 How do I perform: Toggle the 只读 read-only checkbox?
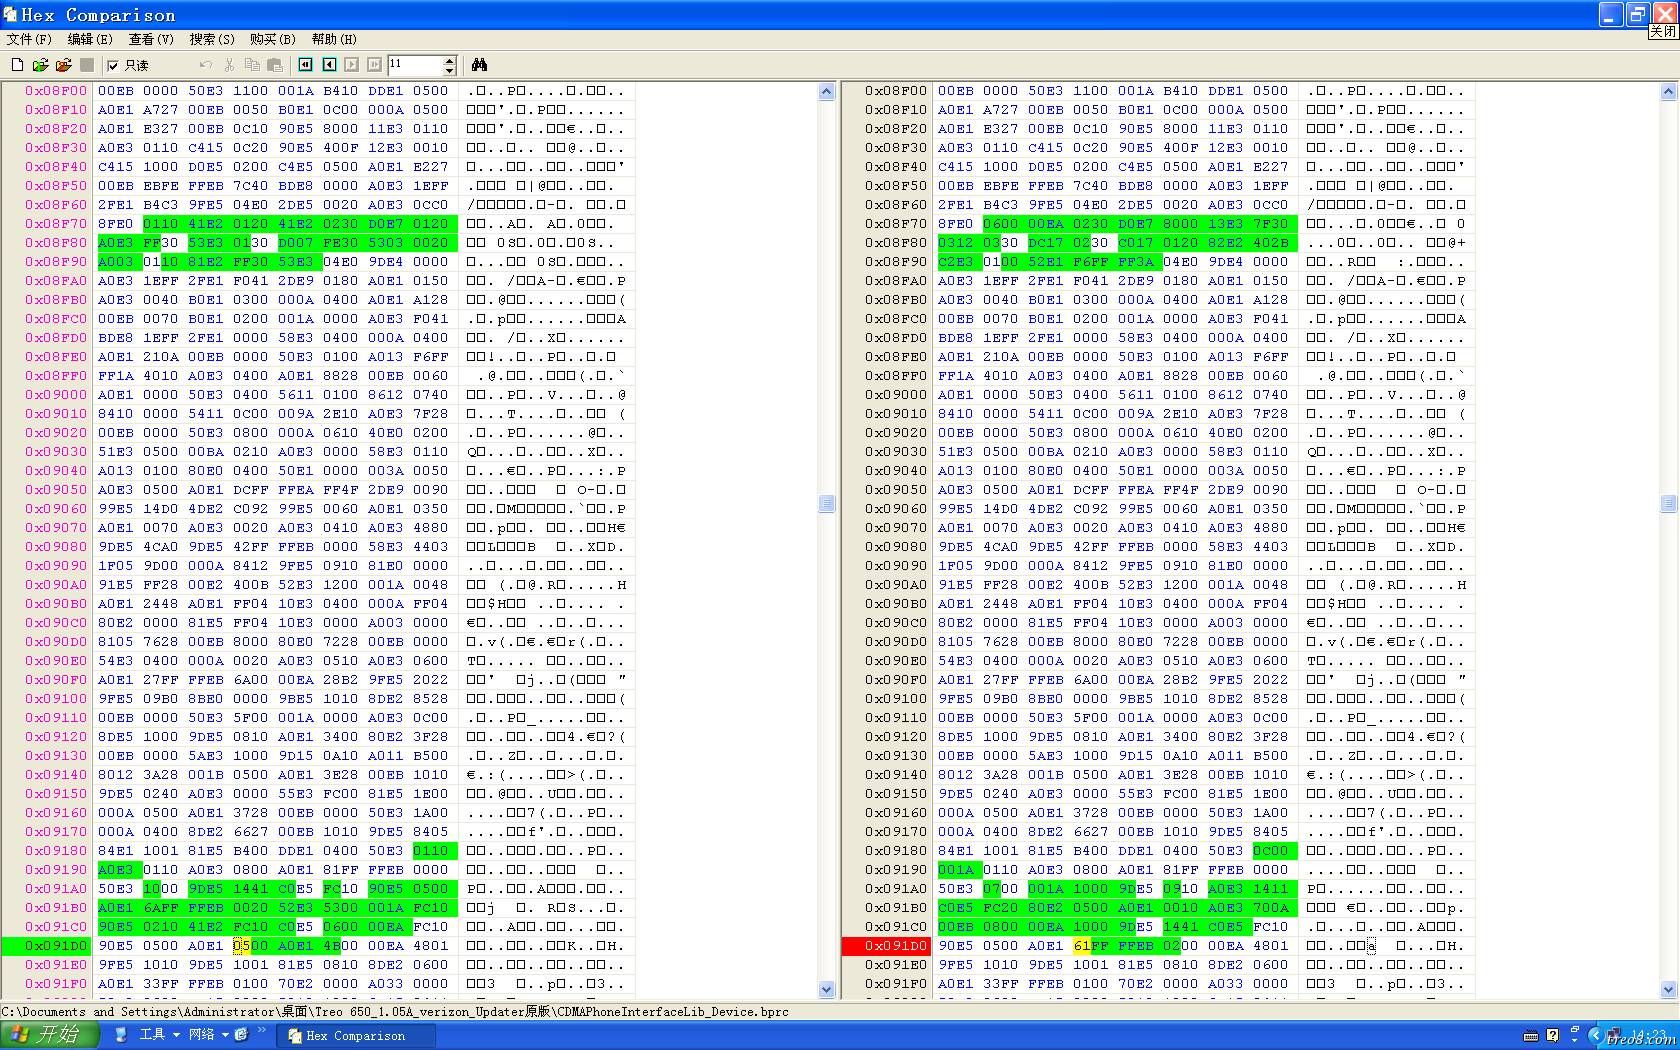pos(128,65)
